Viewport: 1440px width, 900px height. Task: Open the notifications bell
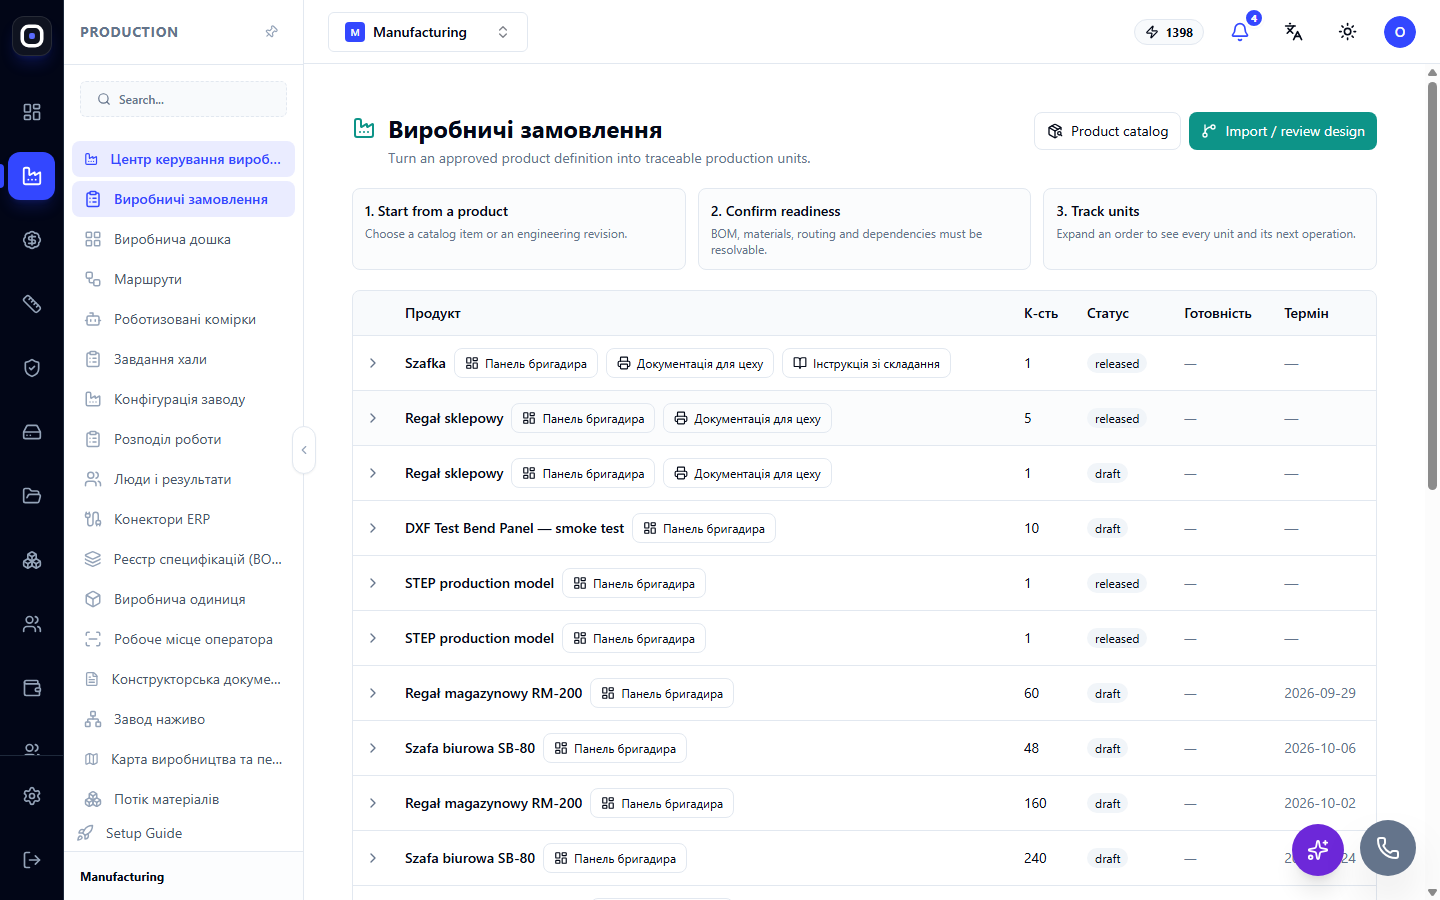coord(1240,32)
